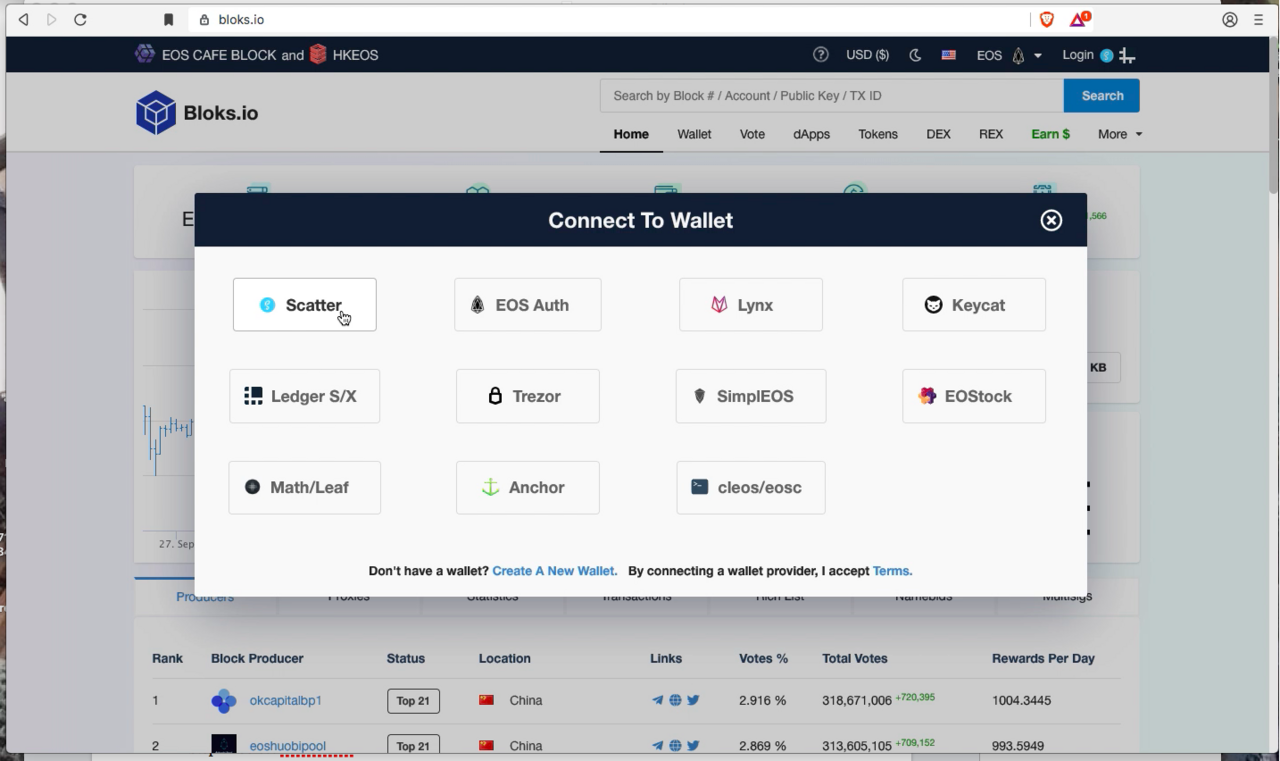Viewport: 1280px width, 761px height.
Task: Open browser hamburger menu
Action: (x=1259, y=19)
